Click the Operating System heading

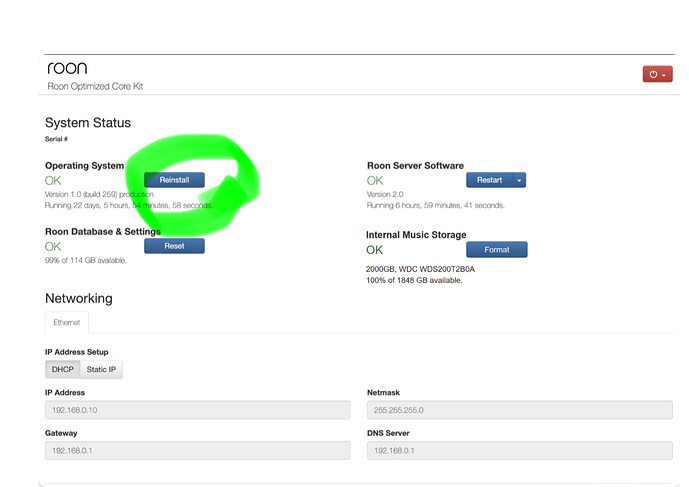click(x=84, y=166)
